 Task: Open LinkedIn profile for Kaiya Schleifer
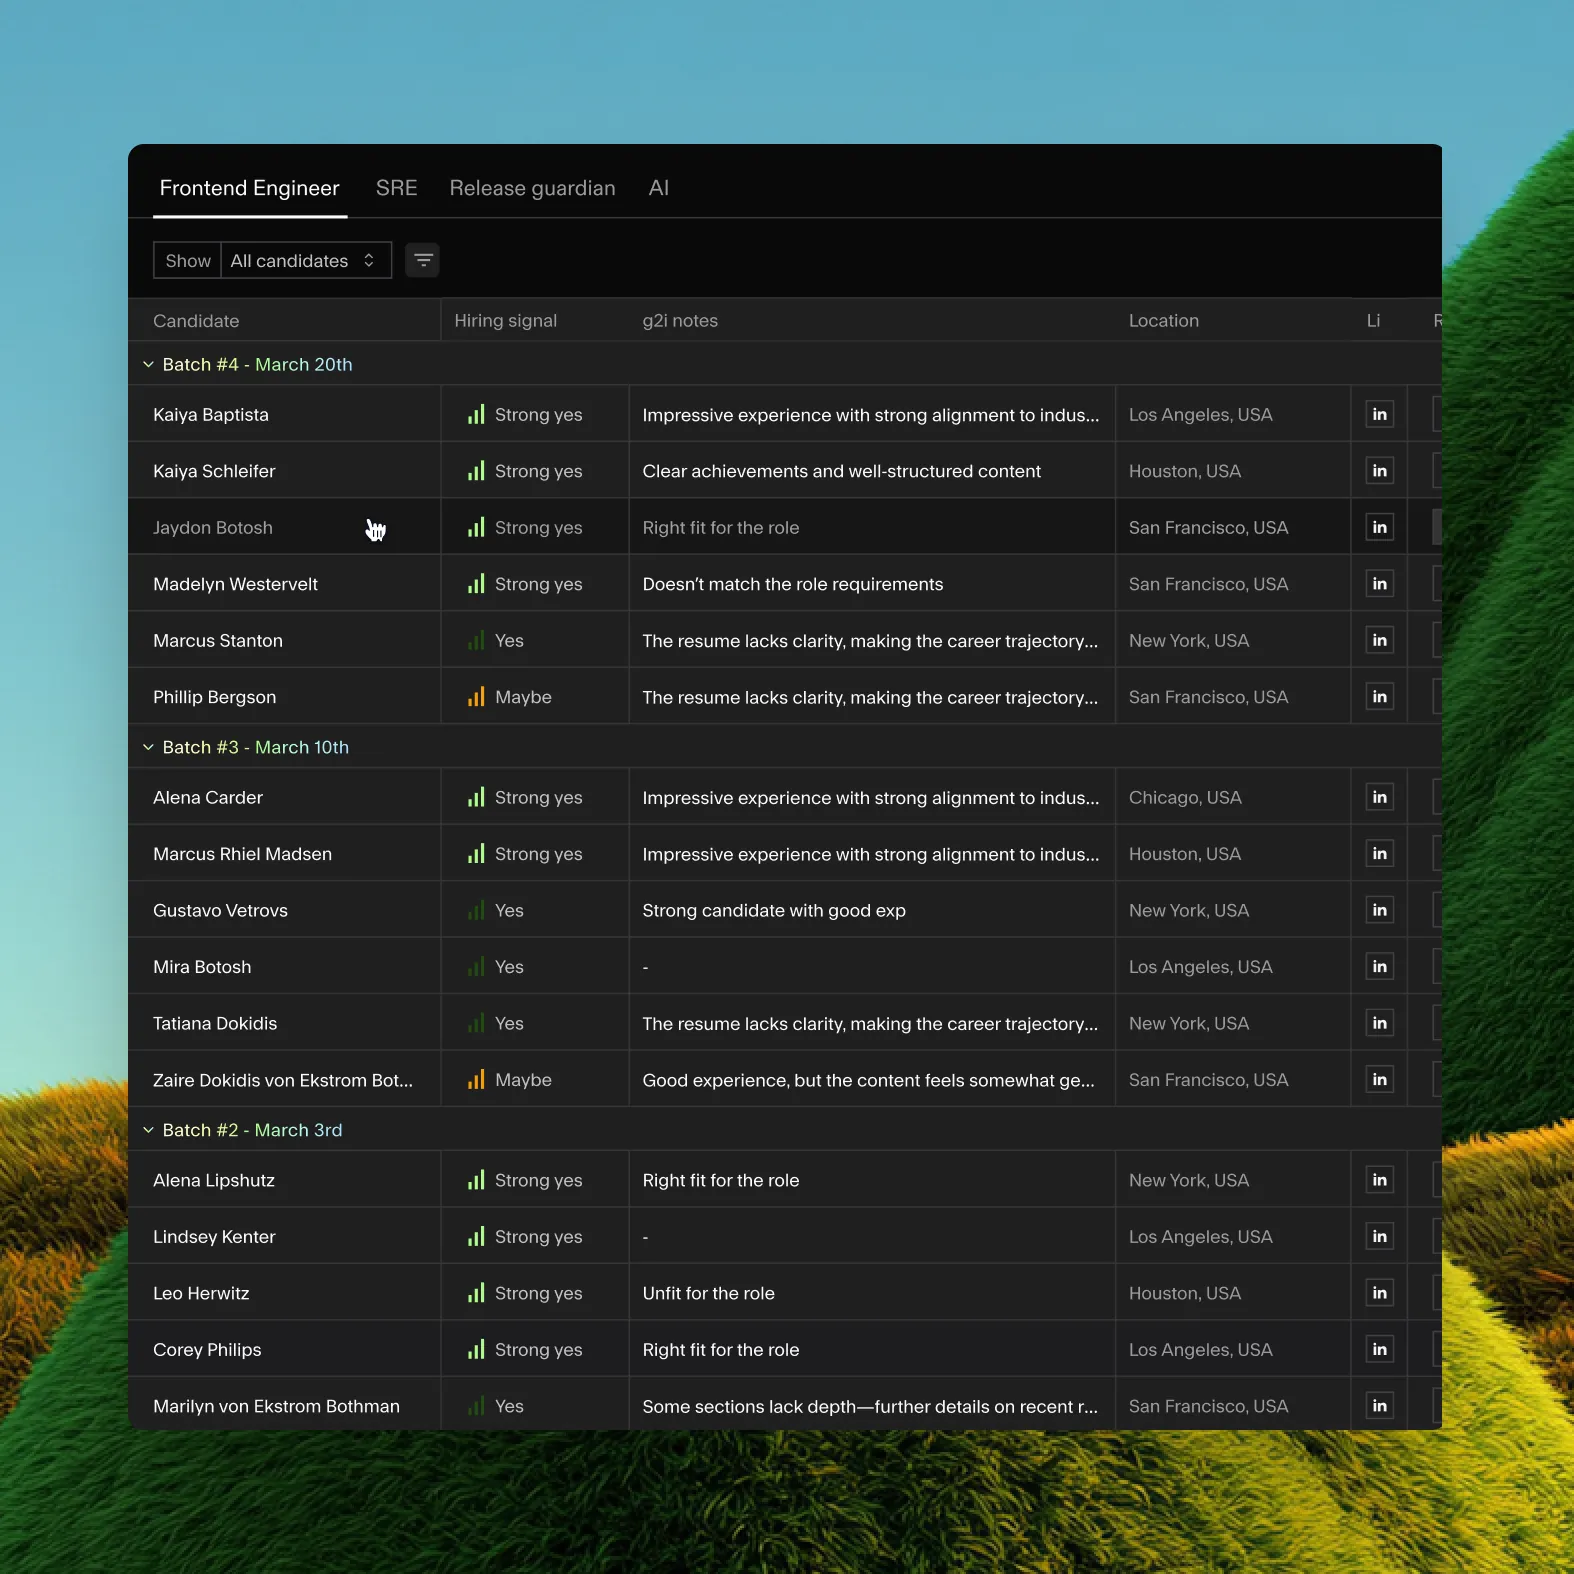click(1379, 471)
